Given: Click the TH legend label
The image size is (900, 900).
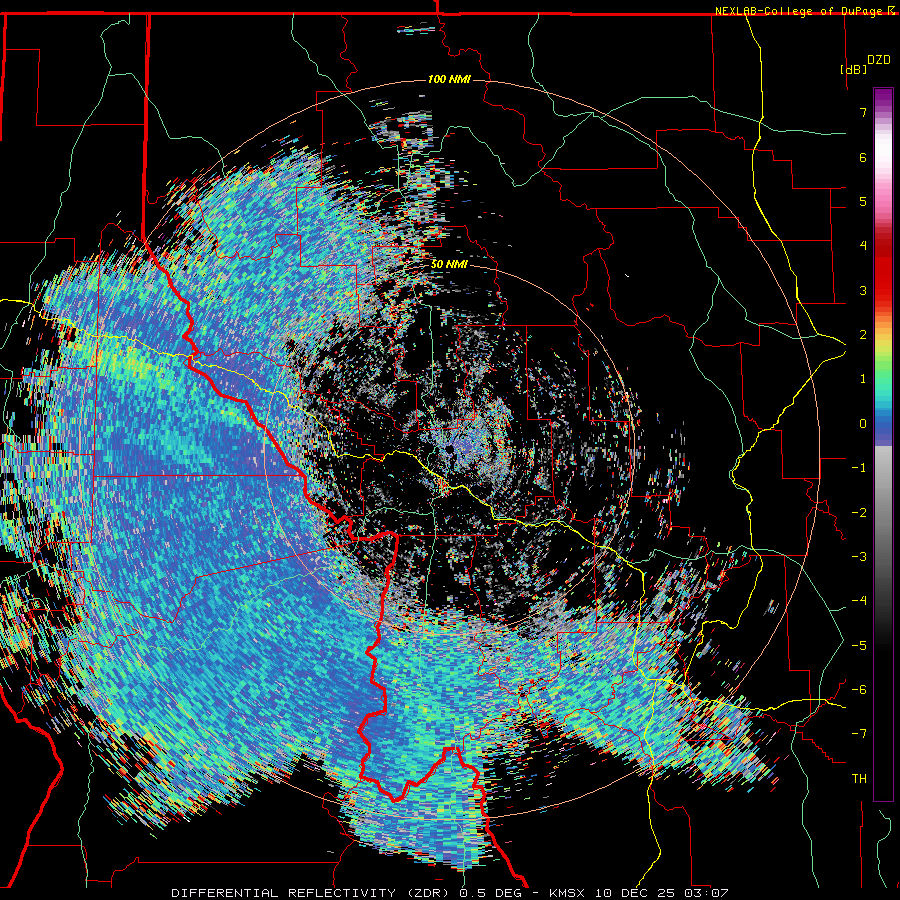Looking at the screenshot, I should pos(859,779).
